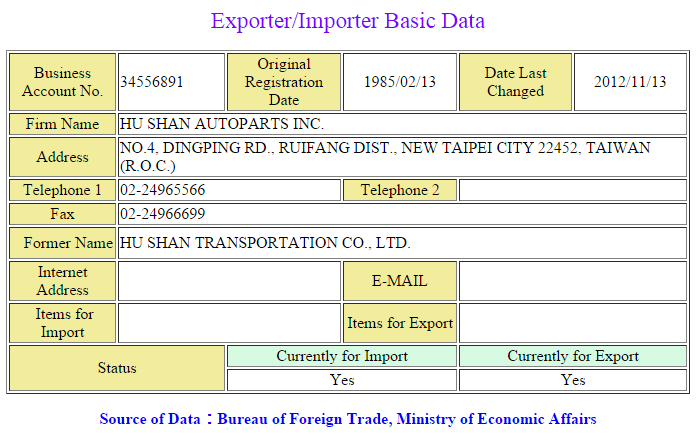The image size is (697, 441).
Task: Click the Items for Import label
Action: click(63, 323)
